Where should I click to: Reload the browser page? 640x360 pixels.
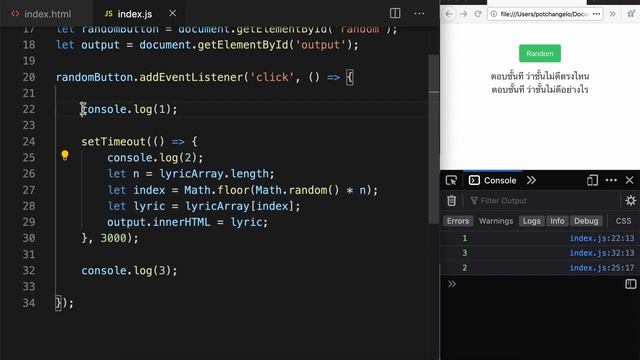[x=478, y=14]
